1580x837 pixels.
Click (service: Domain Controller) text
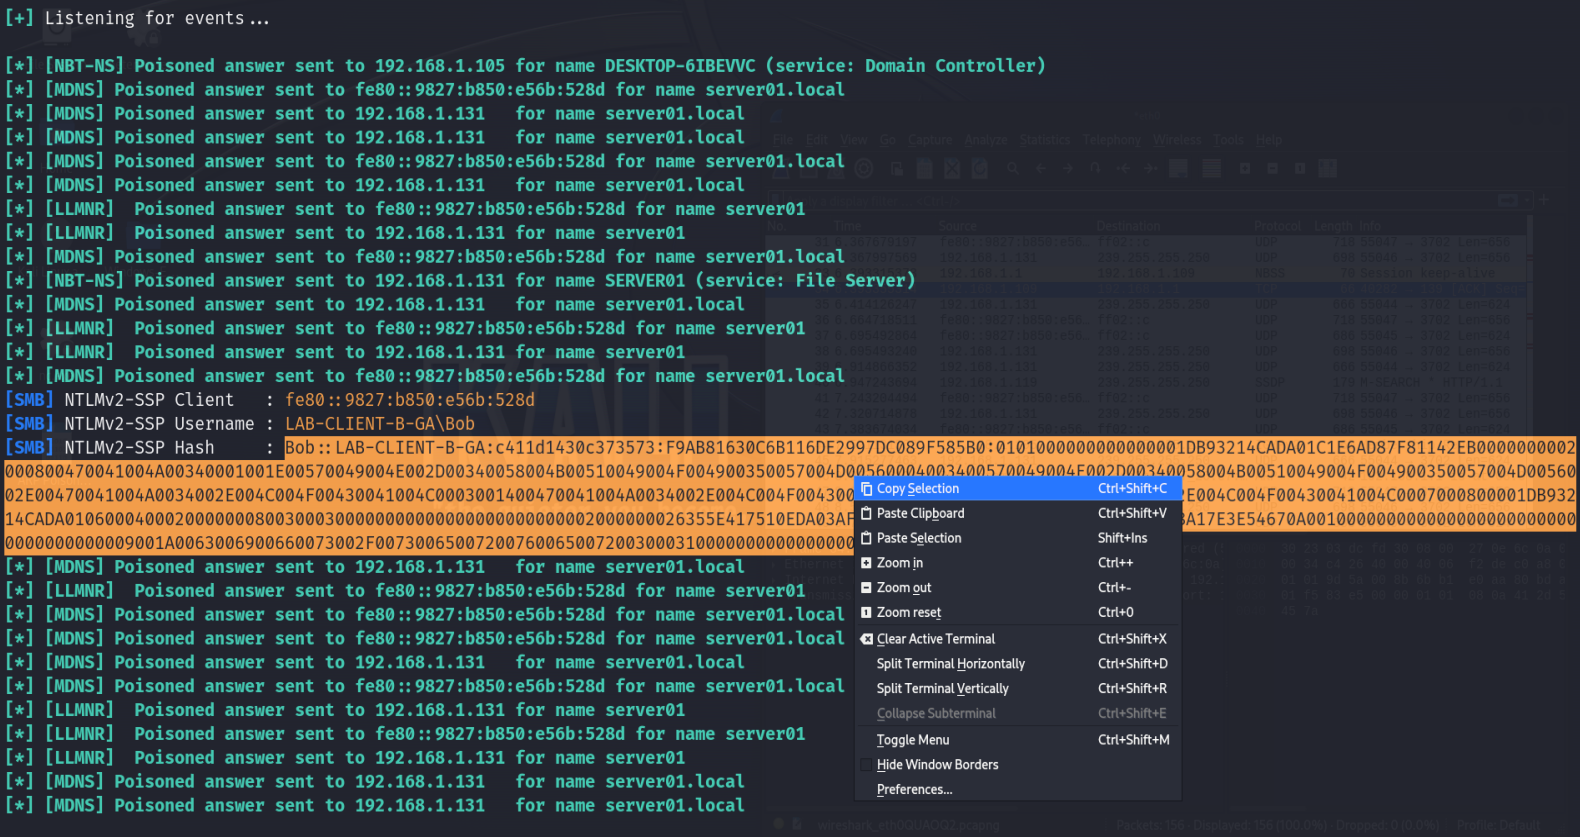click(906, 66)
